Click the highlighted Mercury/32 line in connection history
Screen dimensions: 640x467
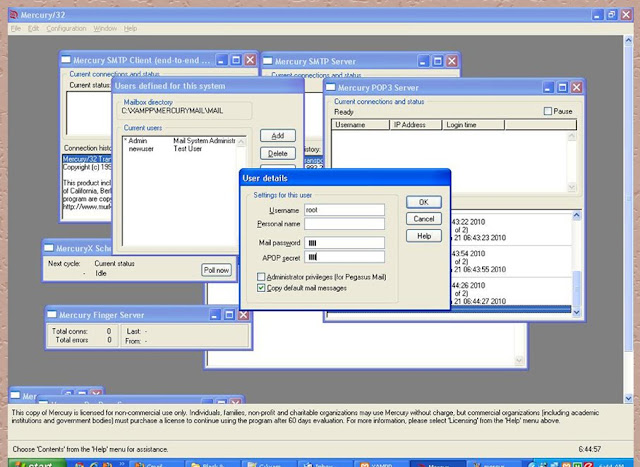(87, 159)
